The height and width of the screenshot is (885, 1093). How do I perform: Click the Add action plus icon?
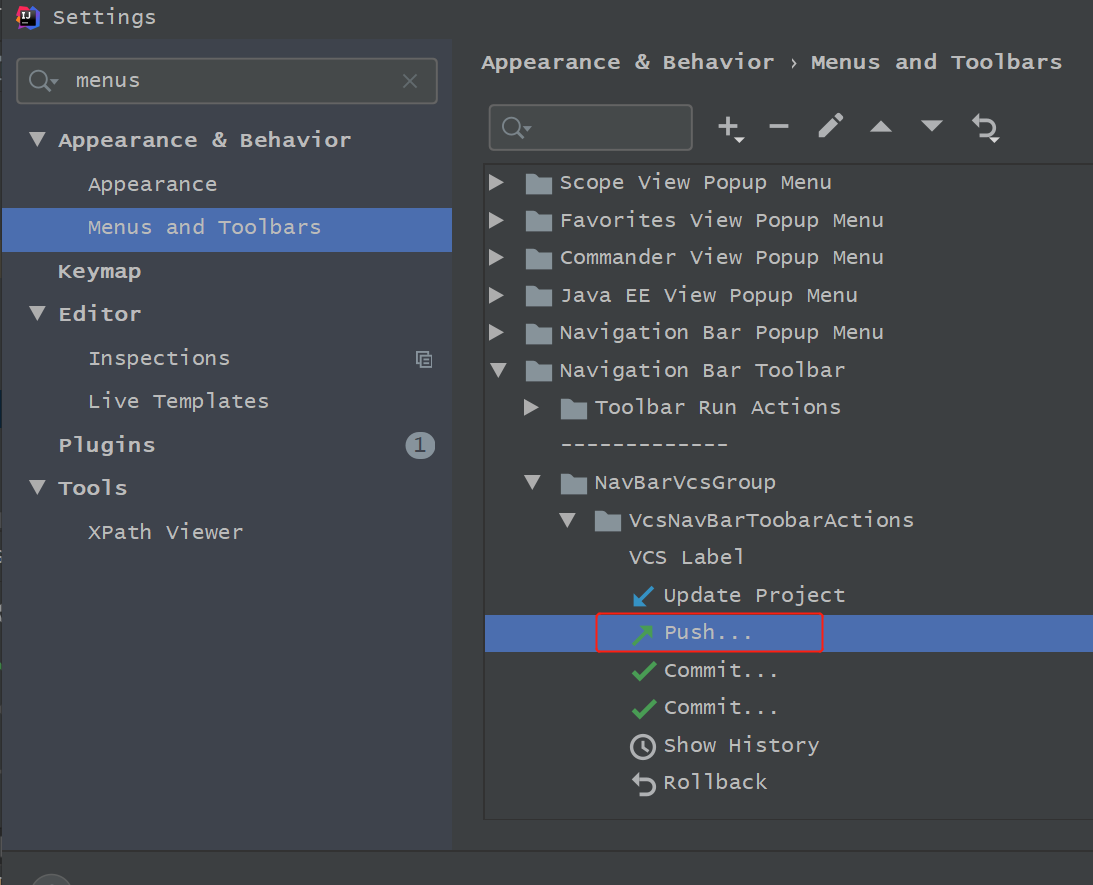click(x=729, y=127)
